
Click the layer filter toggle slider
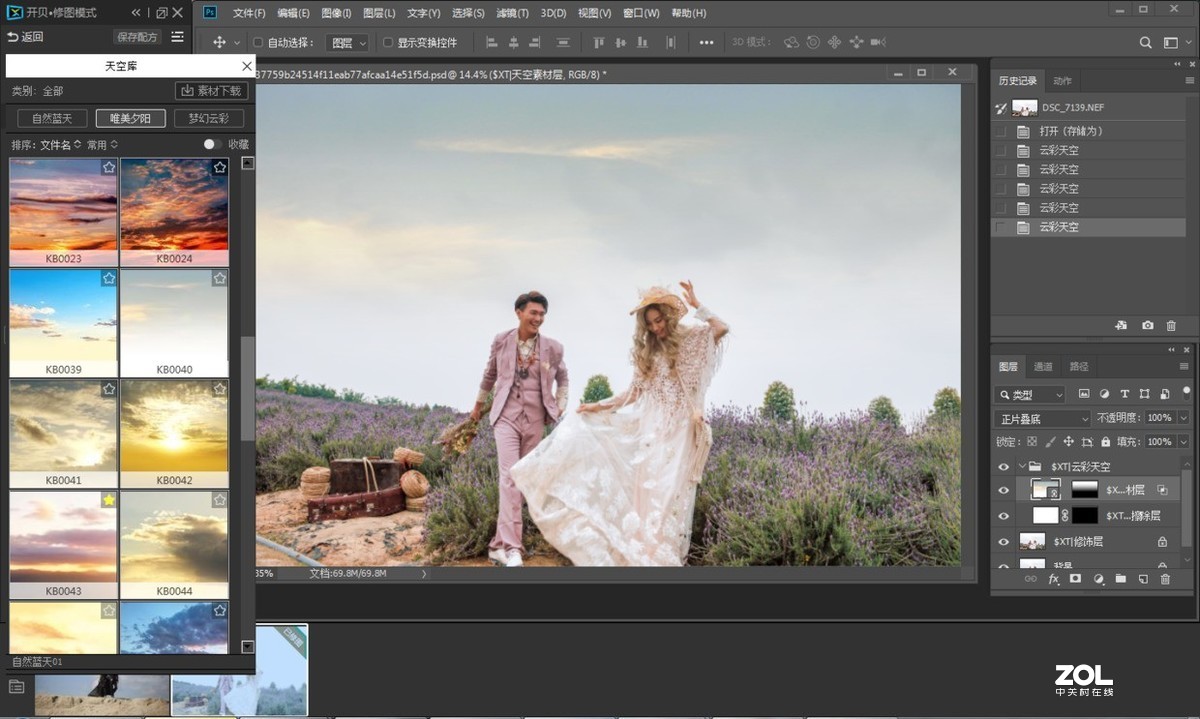[x=1186, y=393]
